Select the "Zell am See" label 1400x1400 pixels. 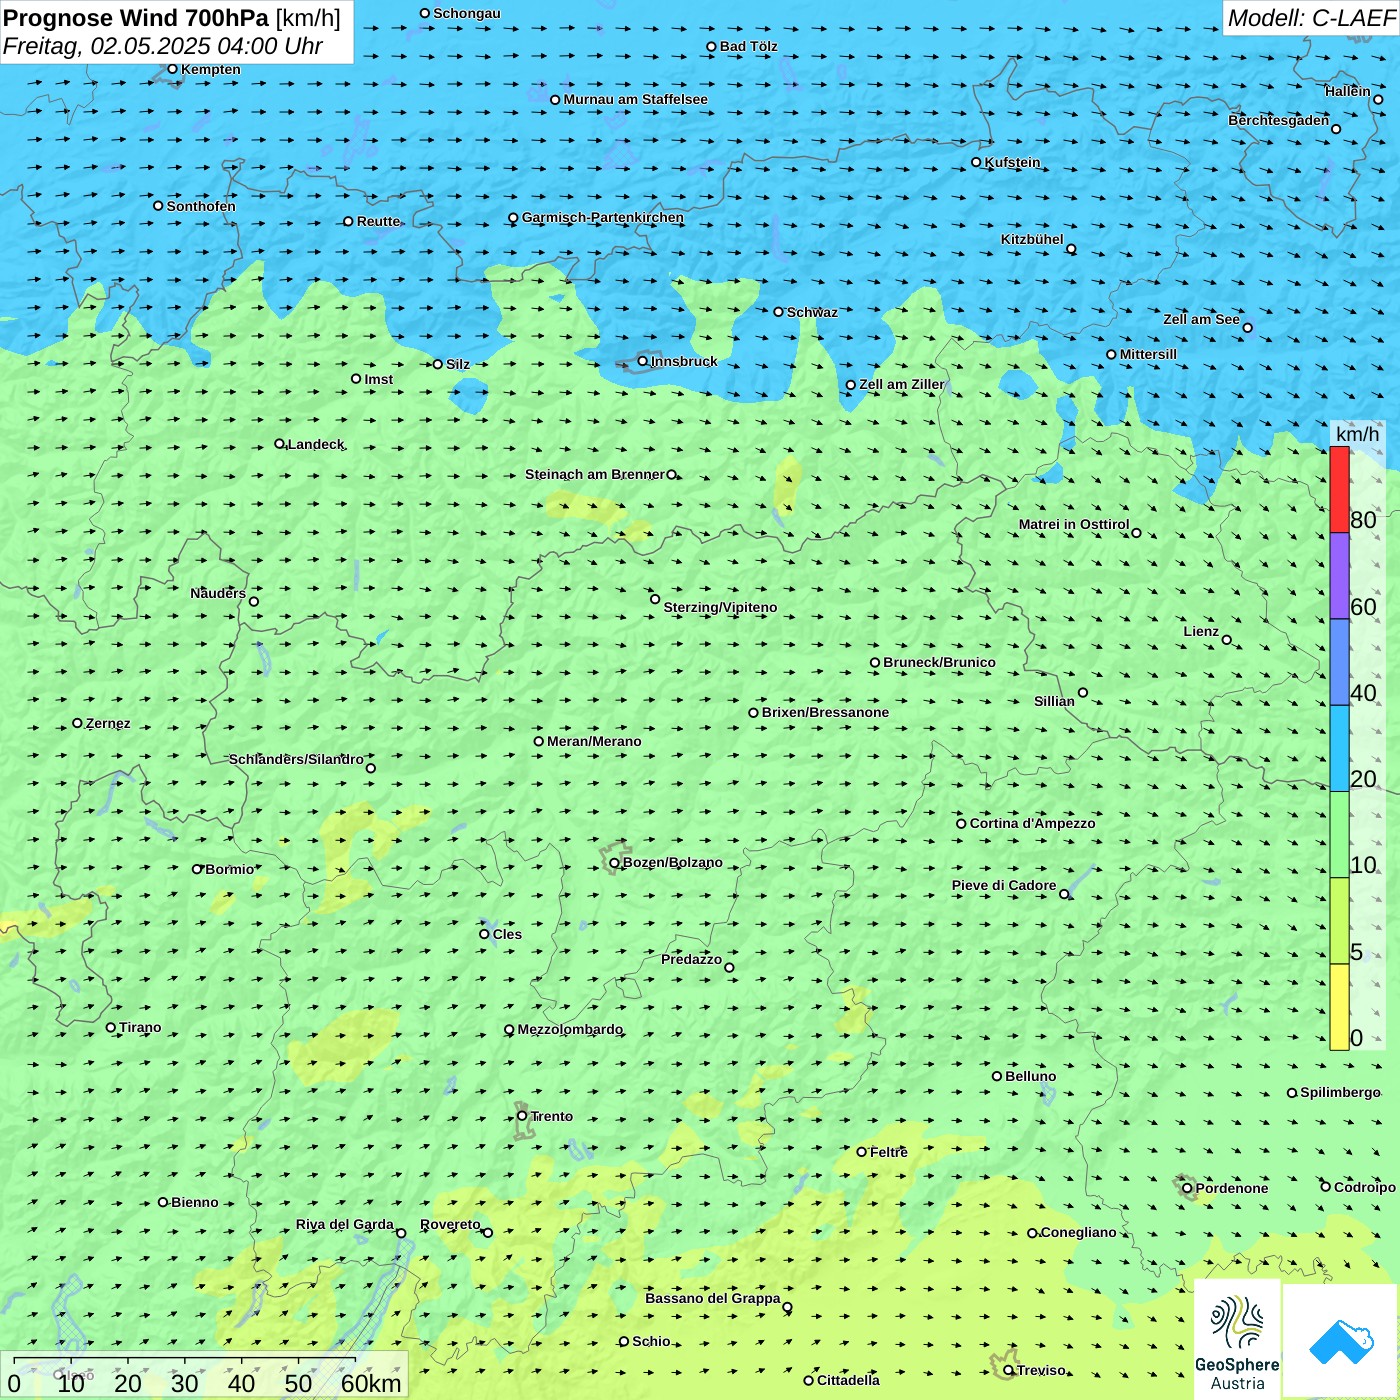(x=1201, y=319)
